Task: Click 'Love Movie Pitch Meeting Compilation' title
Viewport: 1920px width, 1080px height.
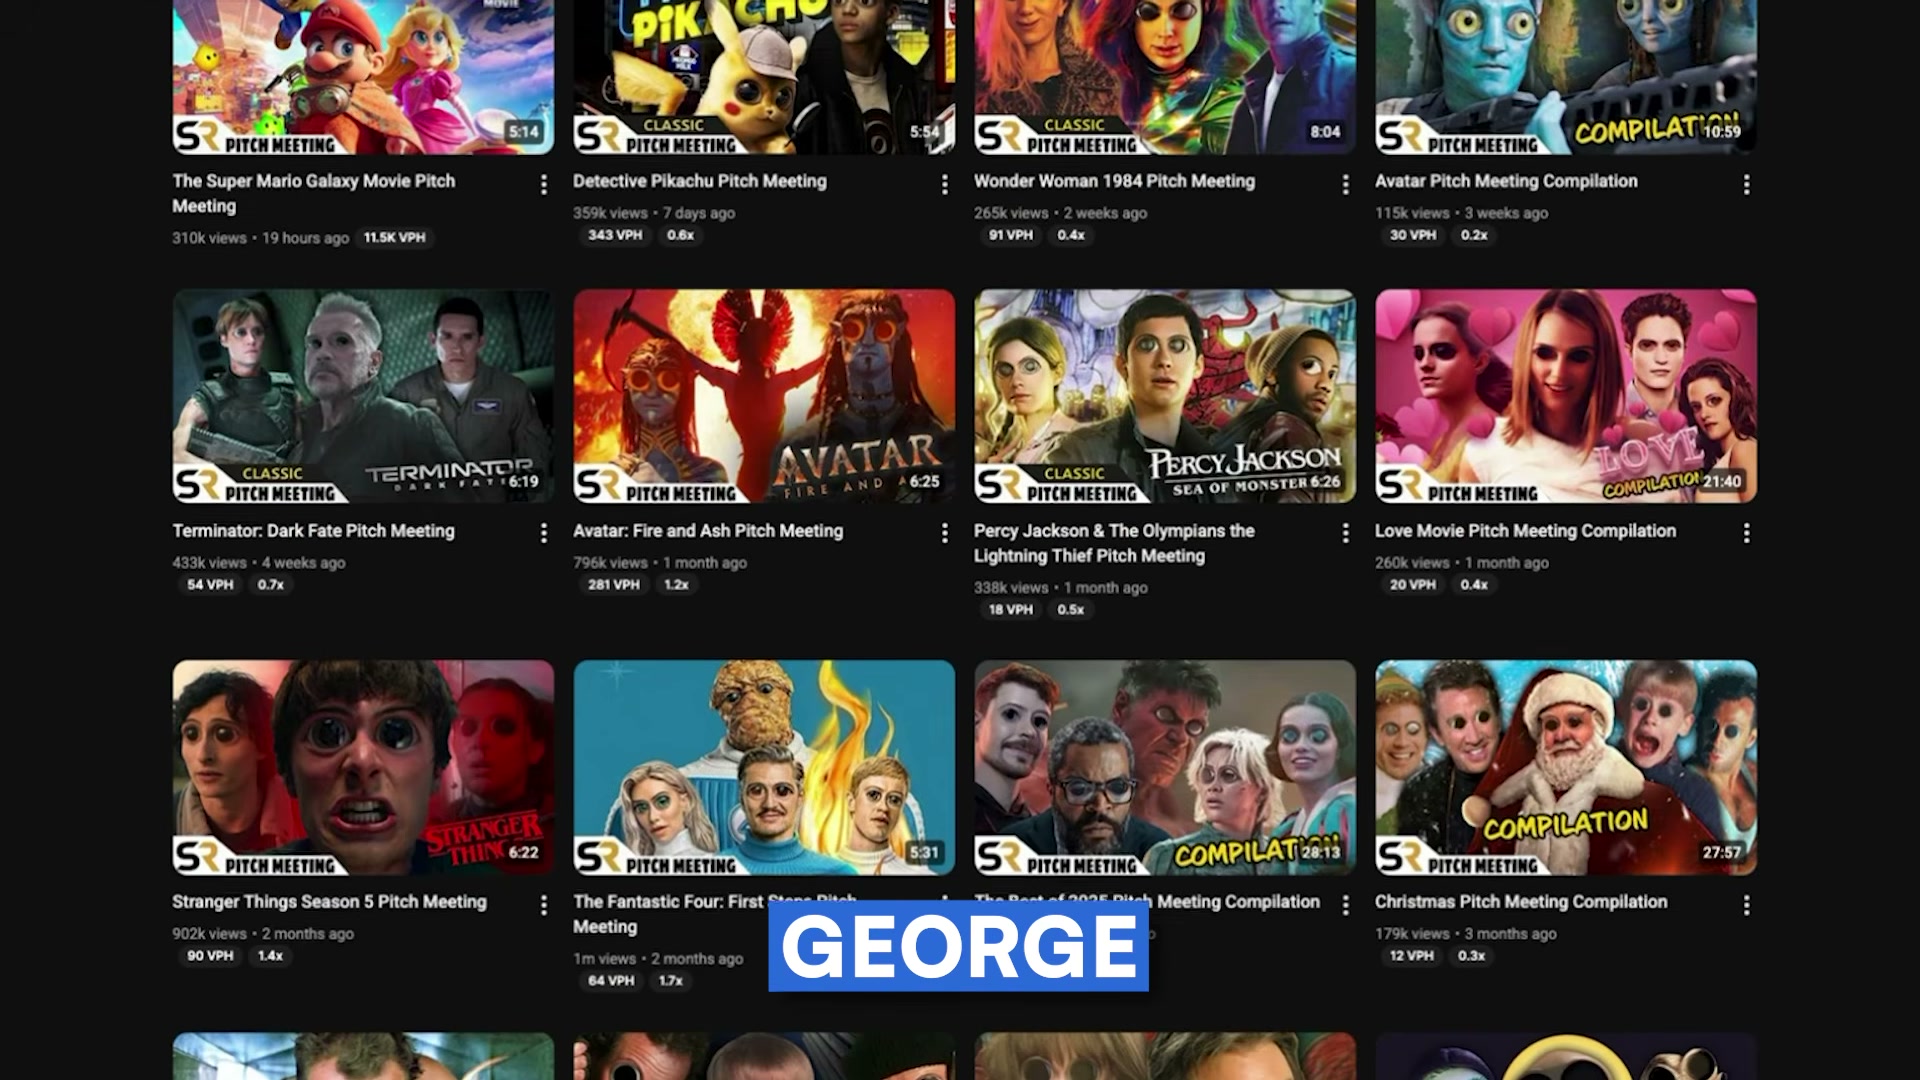Action: [1525, 531]
